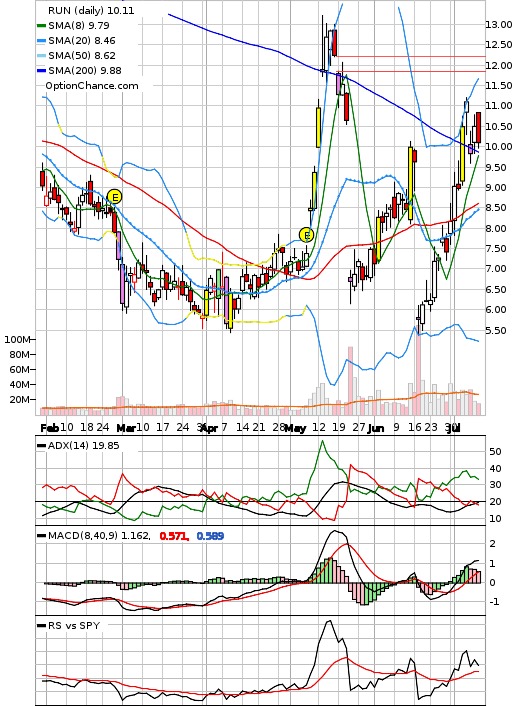Image resolution: width=526 pixels, height=706 pixels.
Task: Click the tallest pink volume bar in June
Action: coord(418,373)
